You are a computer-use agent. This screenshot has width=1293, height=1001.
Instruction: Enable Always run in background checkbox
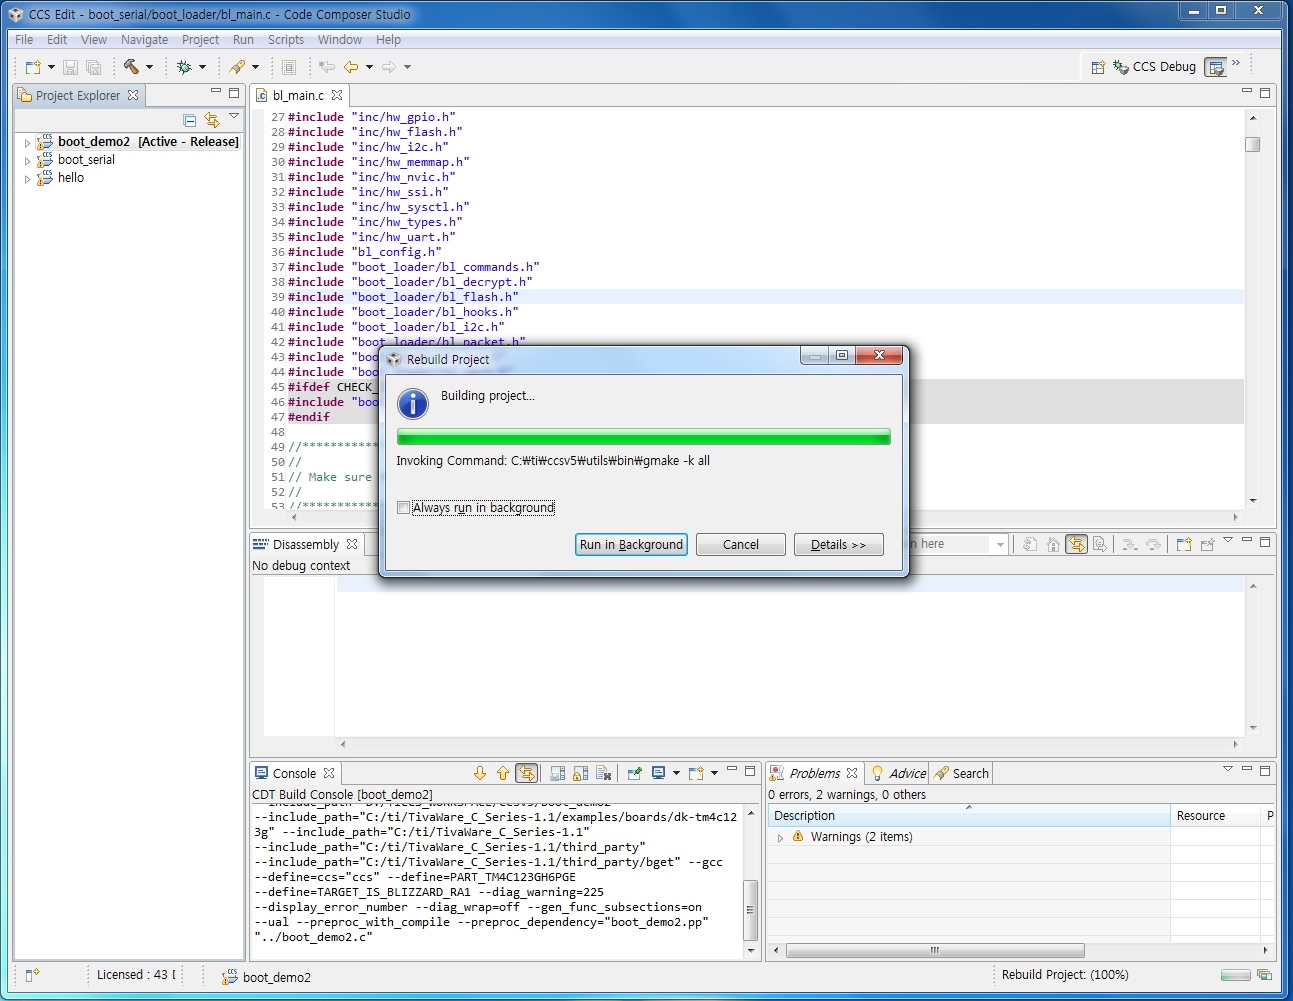click(x=404, y=508)
